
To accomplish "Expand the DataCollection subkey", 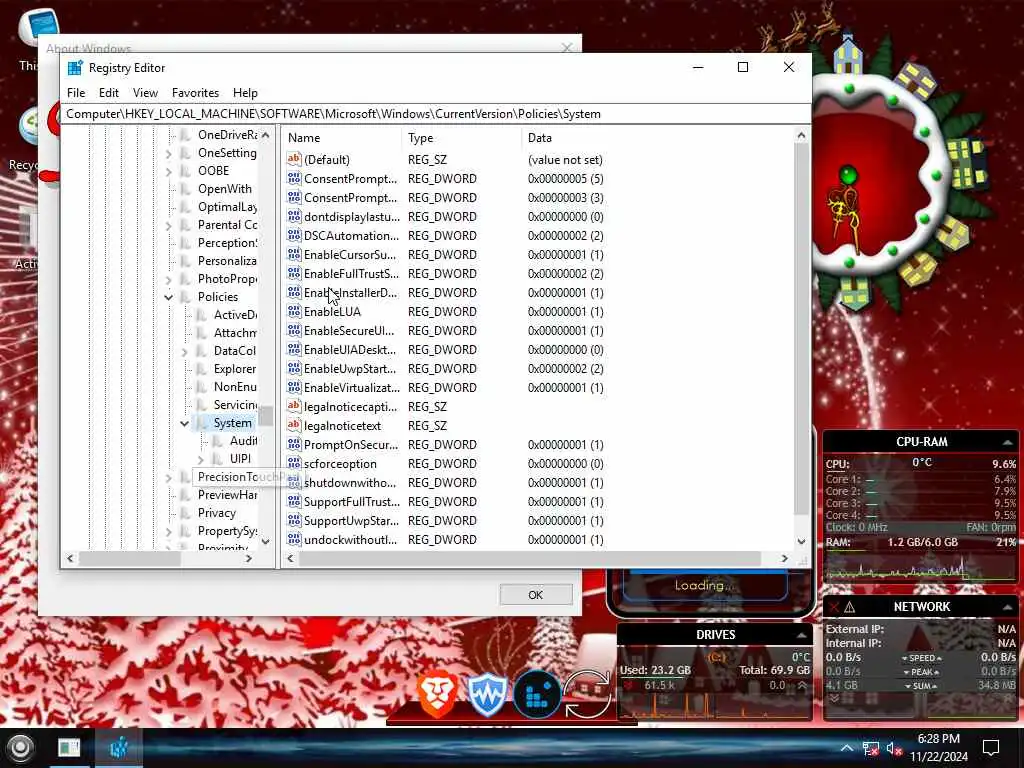I will click(x=185, y=351).
